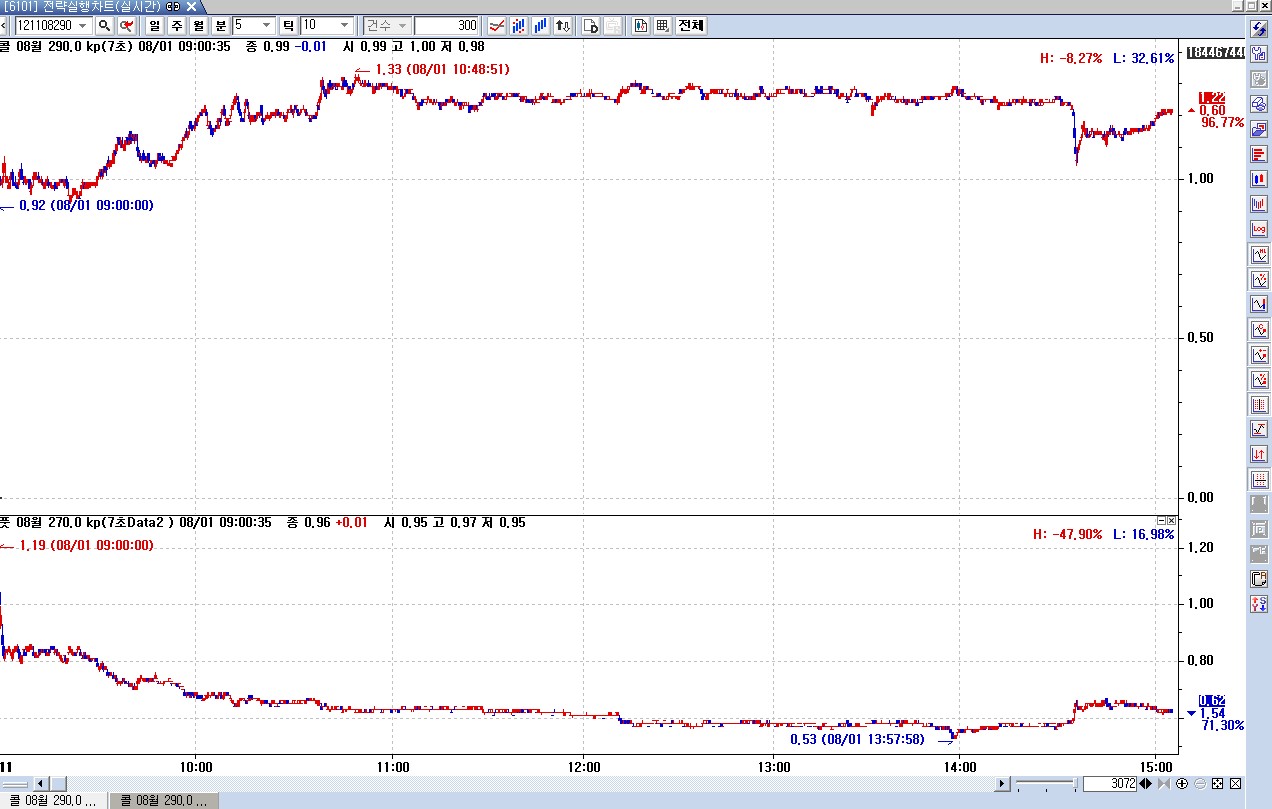Open the tick interval dropdown showing 10

345,25
